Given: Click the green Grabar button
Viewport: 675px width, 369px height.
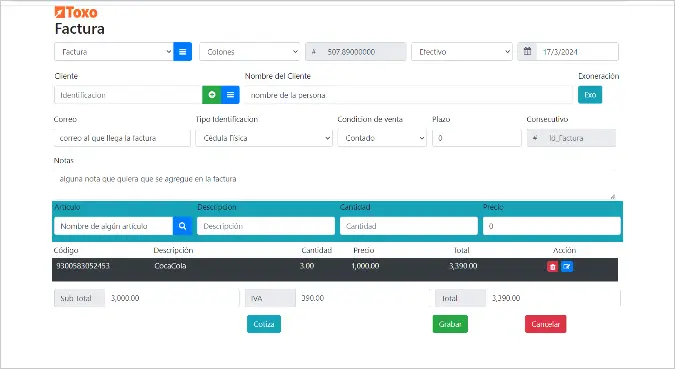Looking at the screenshot, I should (x=450, y=324).
